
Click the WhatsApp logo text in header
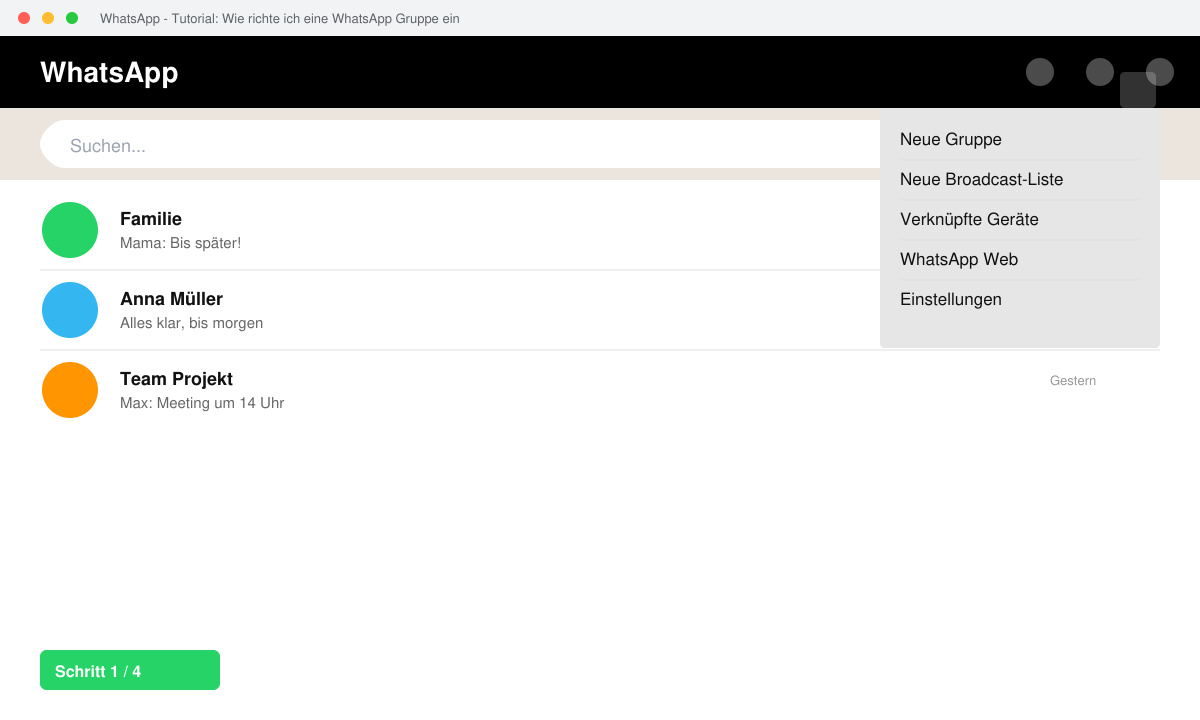(x=109, y=72)
